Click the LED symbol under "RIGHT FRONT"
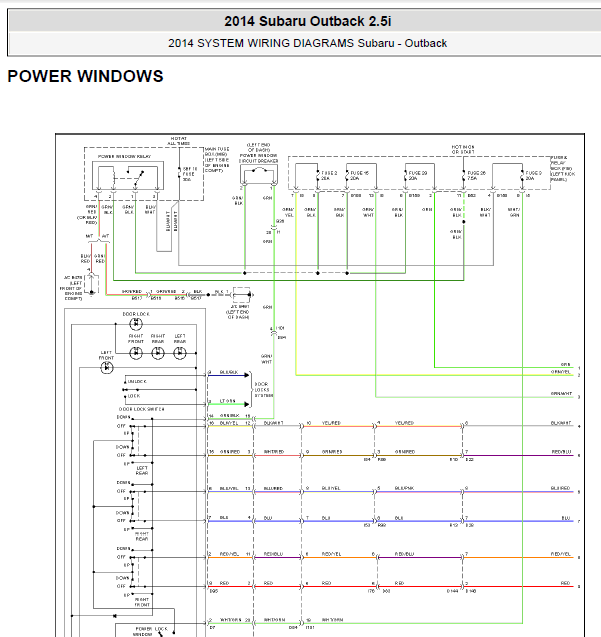 click(136, 353)
